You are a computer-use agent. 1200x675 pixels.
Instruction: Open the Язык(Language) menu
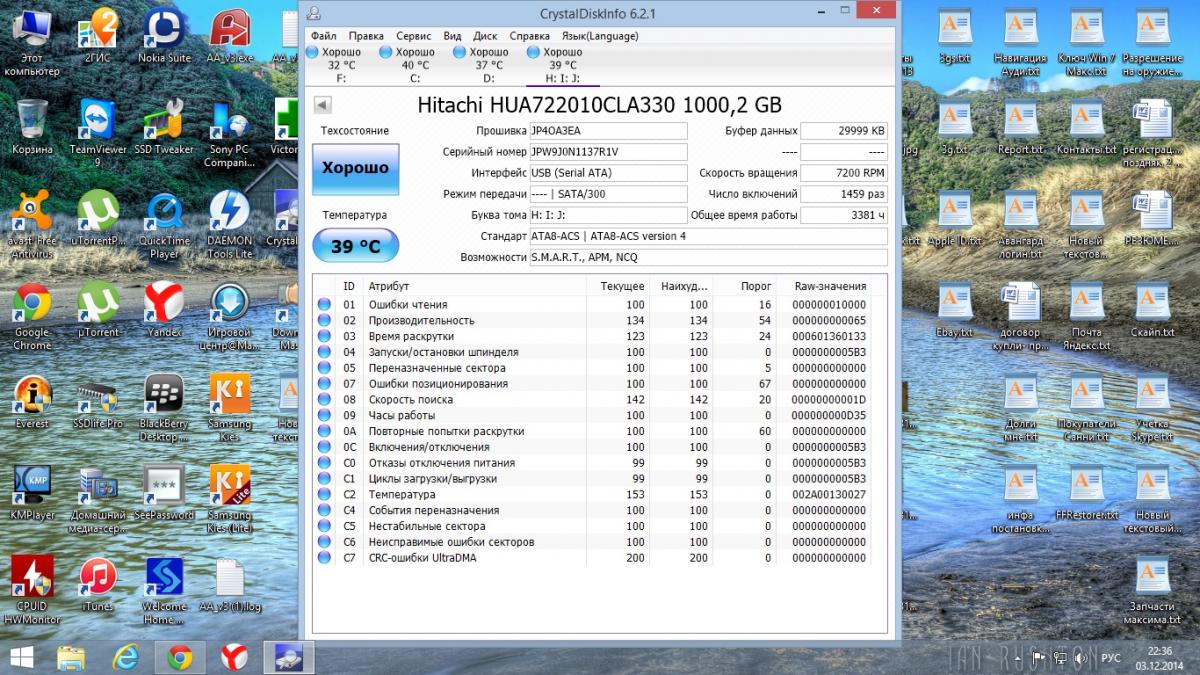pos(600,36)
